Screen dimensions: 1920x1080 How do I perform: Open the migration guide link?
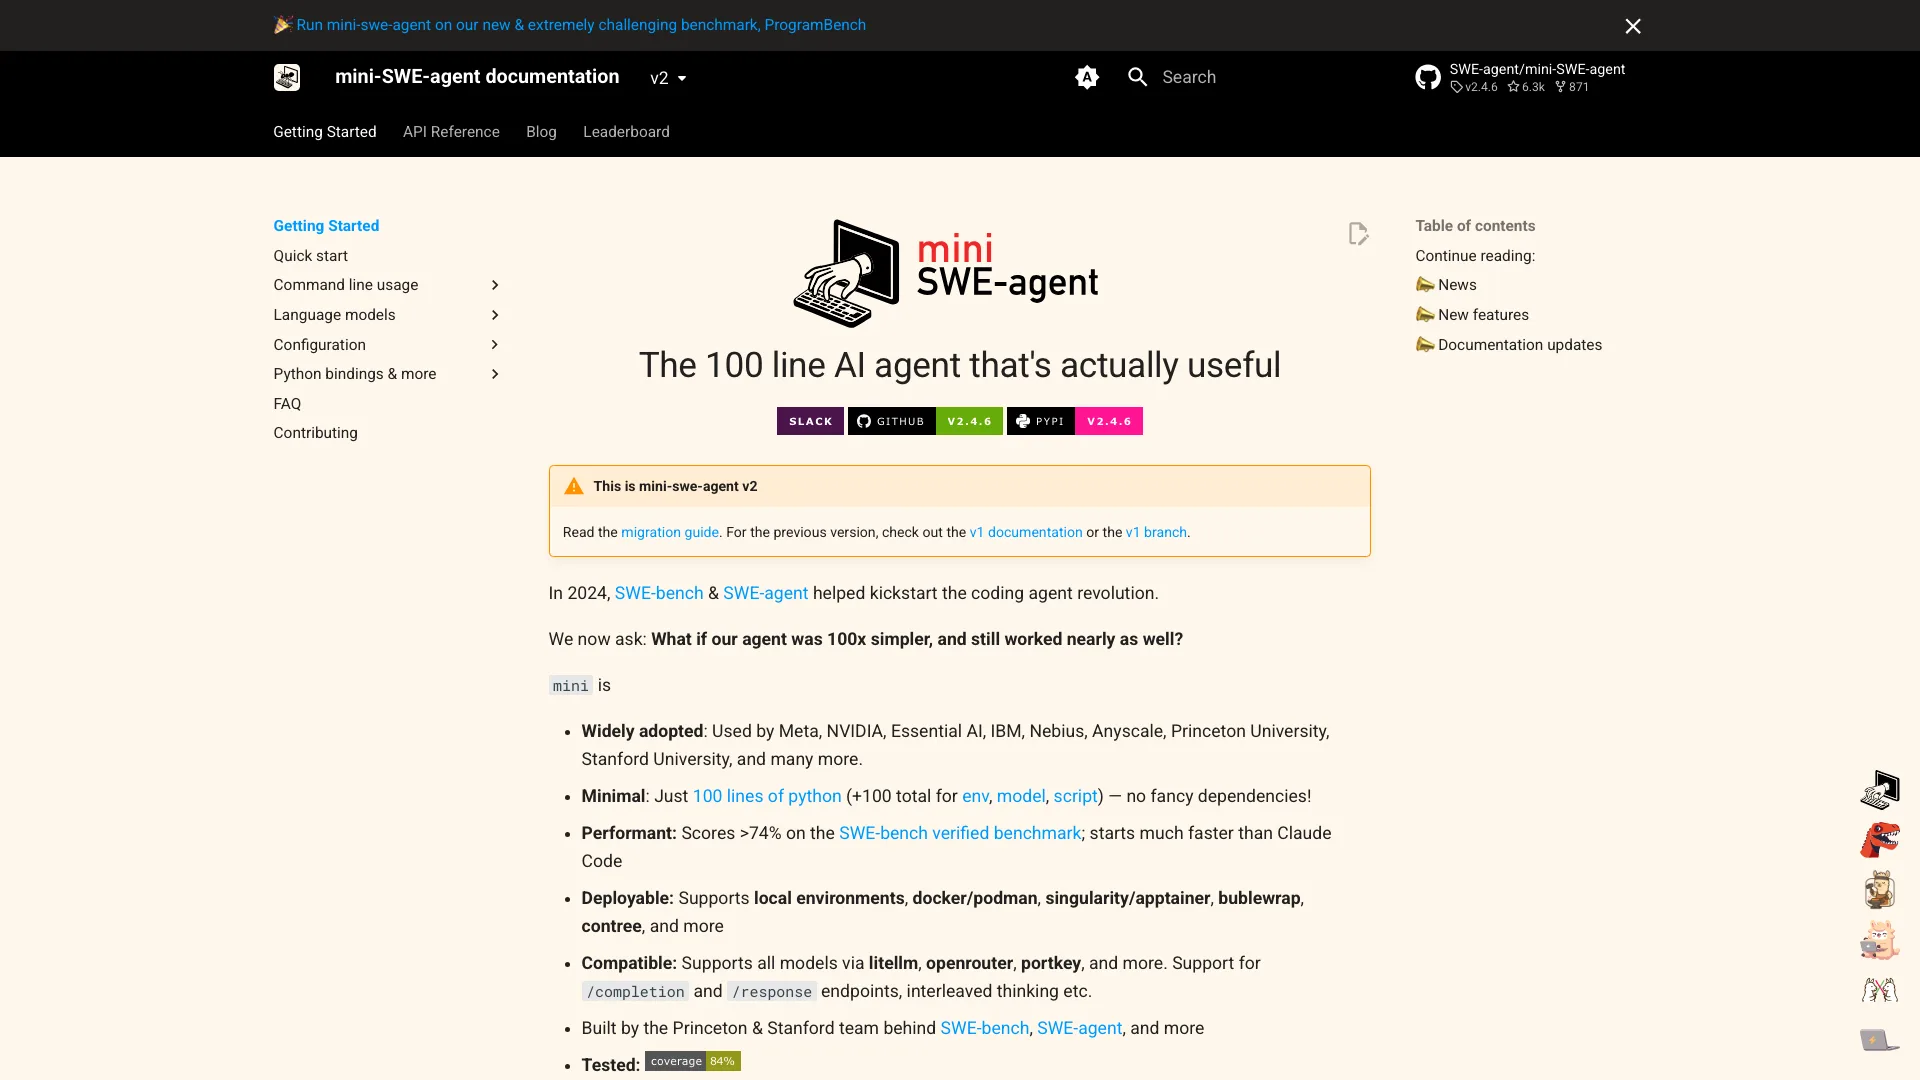click(670, 533)
